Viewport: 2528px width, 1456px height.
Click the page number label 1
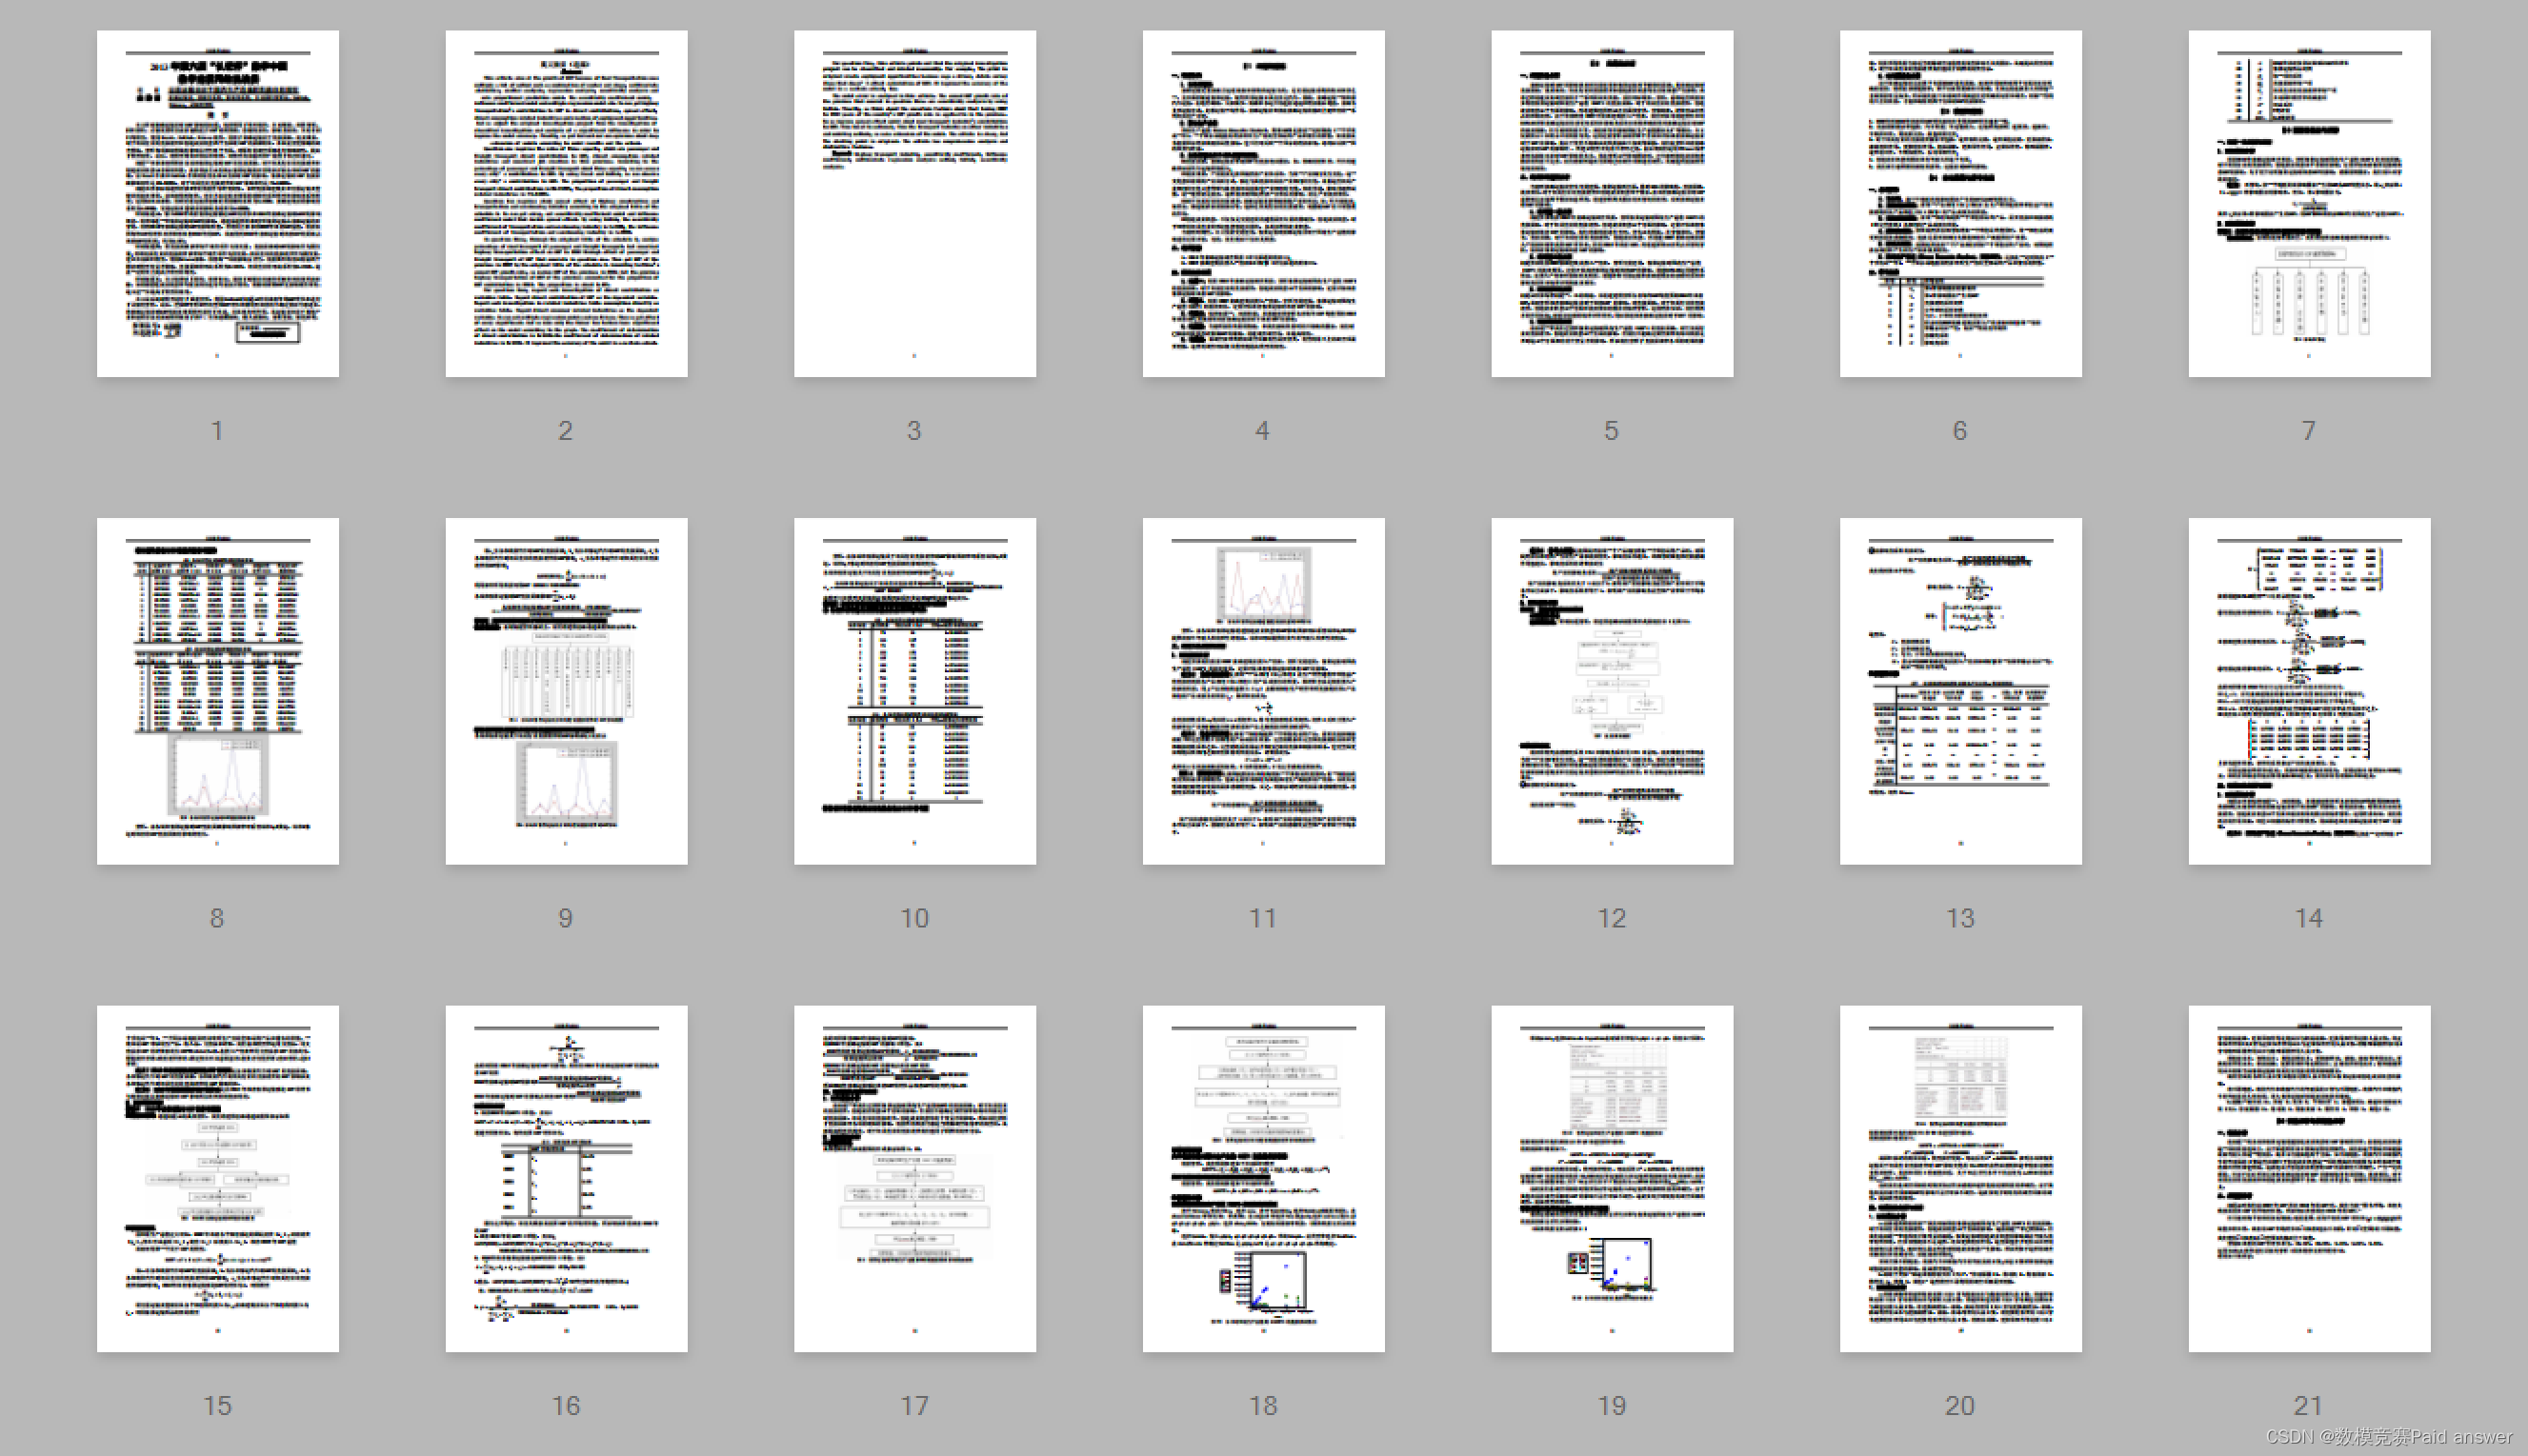tap(217, 431)
